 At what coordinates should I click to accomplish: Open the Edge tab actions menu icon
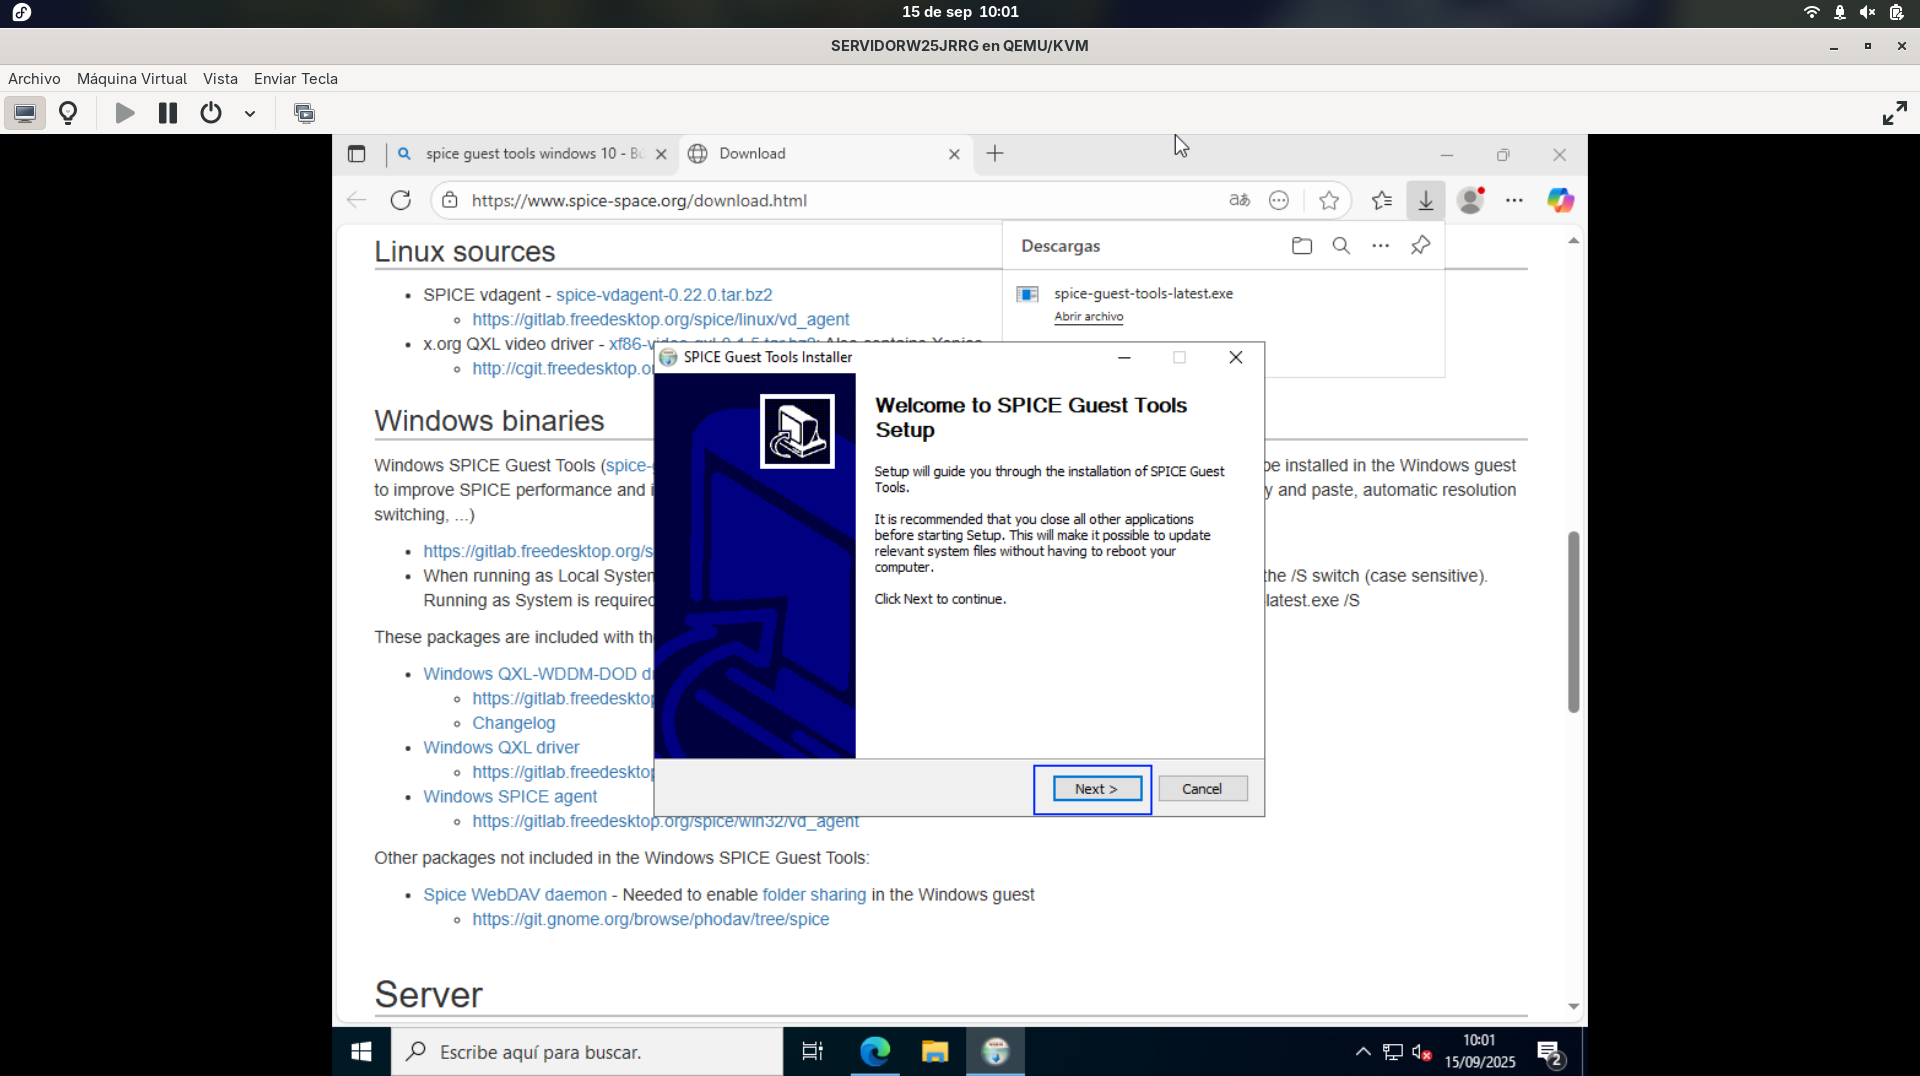(x=357, y=154)
